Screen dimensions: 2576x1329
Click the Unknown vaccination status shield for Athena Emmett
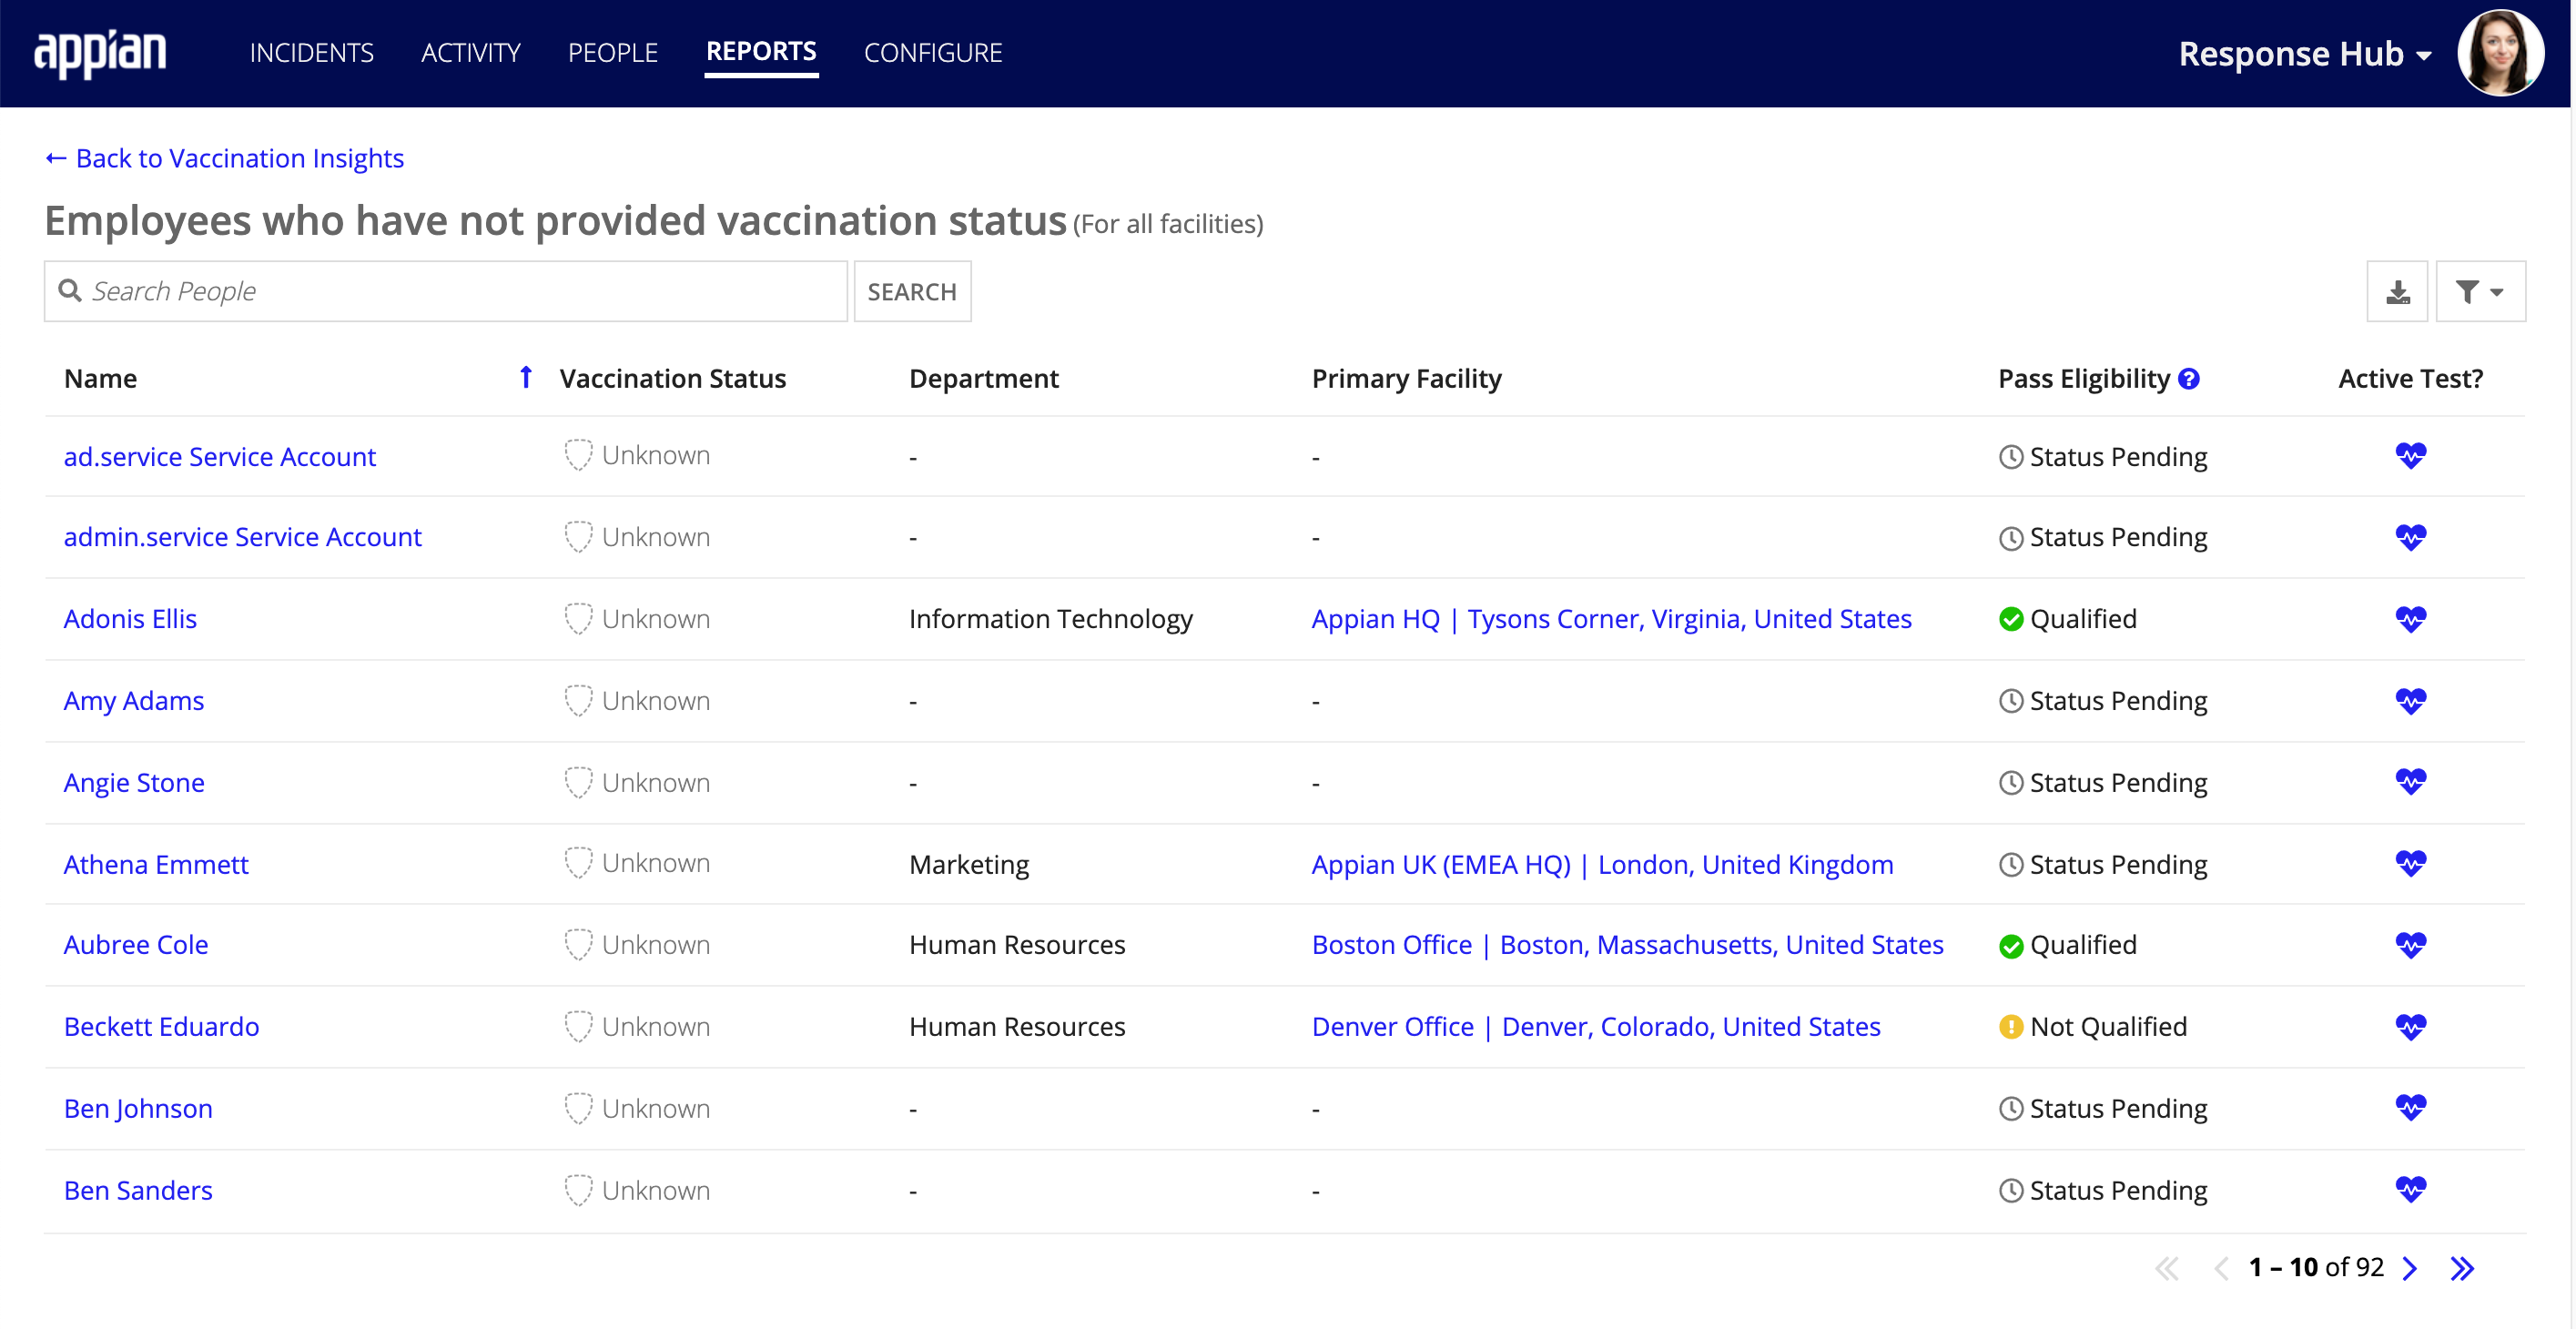pos(578,865)
